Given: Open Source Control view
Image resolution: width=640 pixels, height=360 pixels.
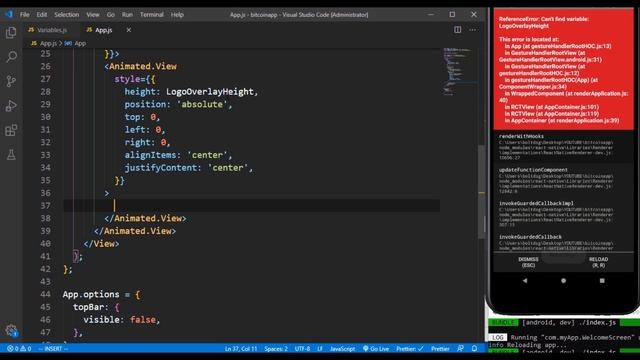Looking at the screenshot, I should (11, 81).
